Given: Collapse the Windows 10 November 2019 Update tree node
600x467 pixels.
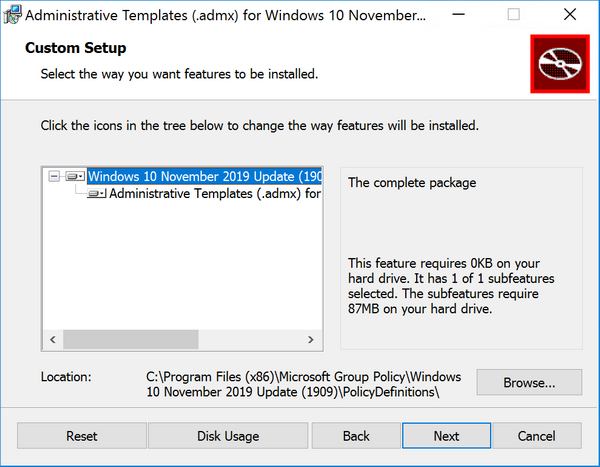Looking at the screenshot, I should [x=54, y=176].
